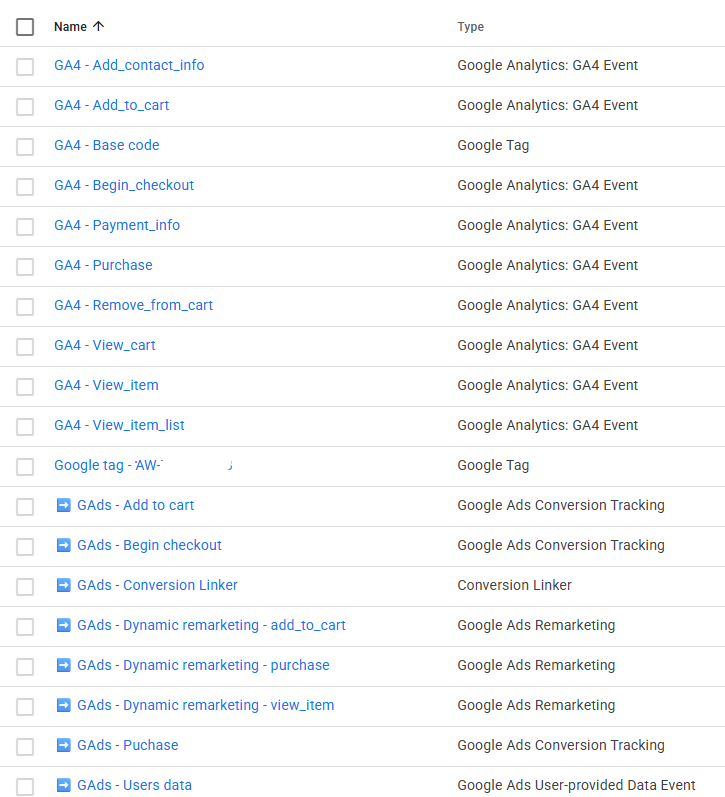Tick checkbox for GAds - Add to cart

[25, 507]
